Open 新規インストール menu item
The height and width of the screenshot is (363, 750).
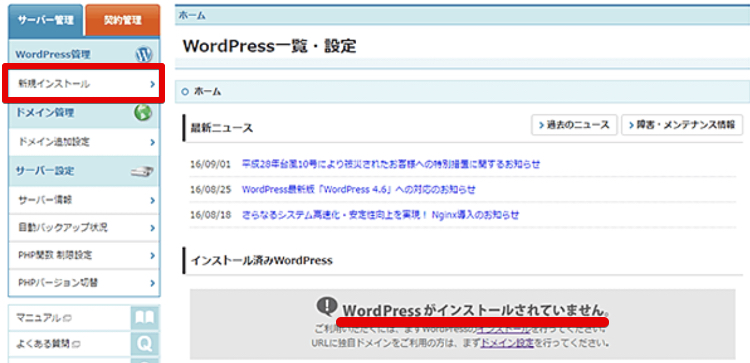[x=84, y=84]
